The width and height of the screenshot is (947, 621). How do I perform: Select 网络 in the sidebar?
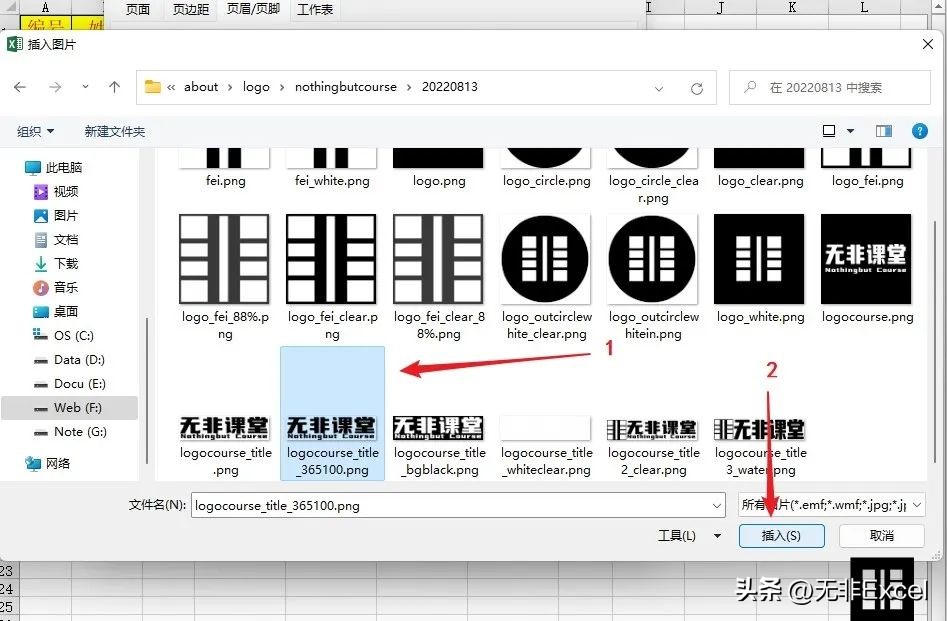[48, 463]
